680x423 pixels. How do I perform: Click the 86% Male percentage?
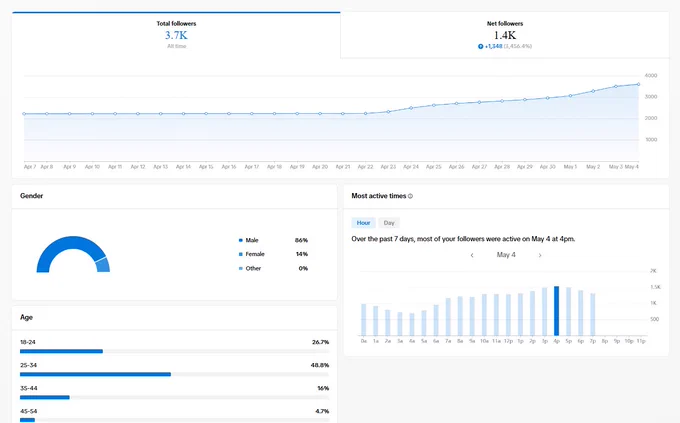[301, 240]
